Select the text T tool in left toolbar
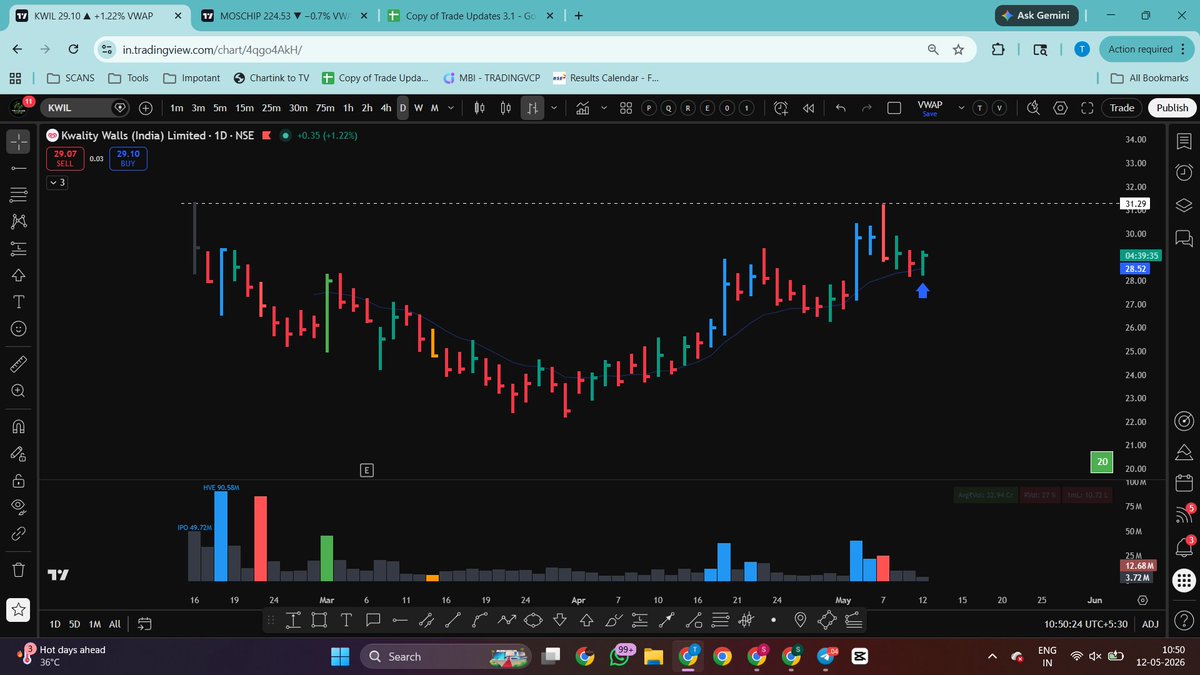This screenshot has width=1200, height=675. (x=19, y=301)
